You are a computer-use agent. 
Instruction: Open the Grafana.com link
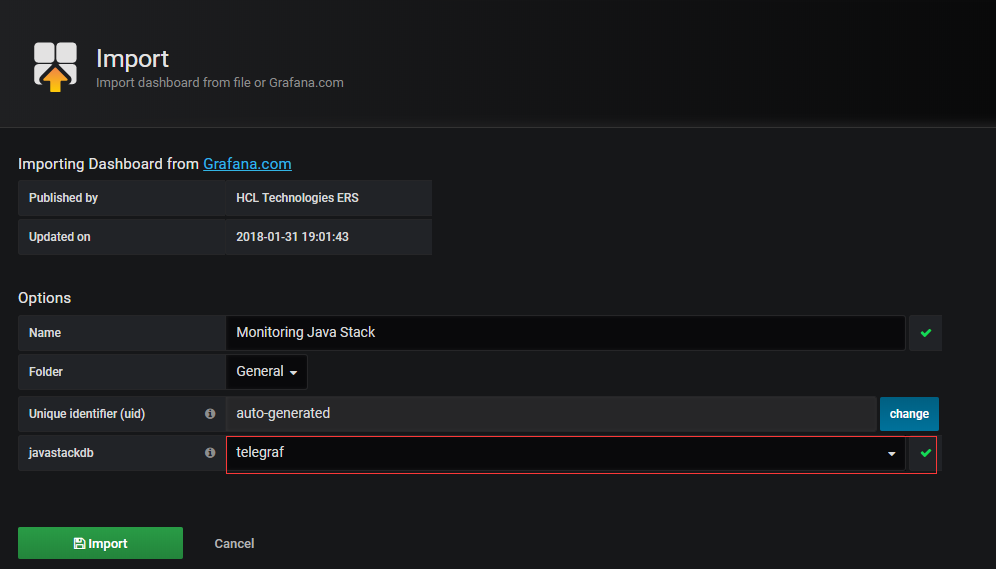click(x=247, y=164)
